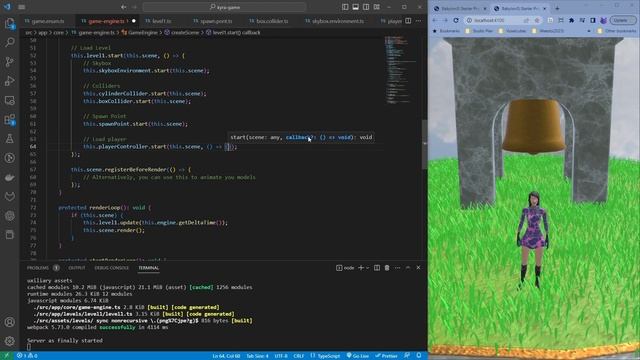The height and width of the screenshot is (360, 640).
Task: Go back with the editor navigation arrow
Action: 124,7
